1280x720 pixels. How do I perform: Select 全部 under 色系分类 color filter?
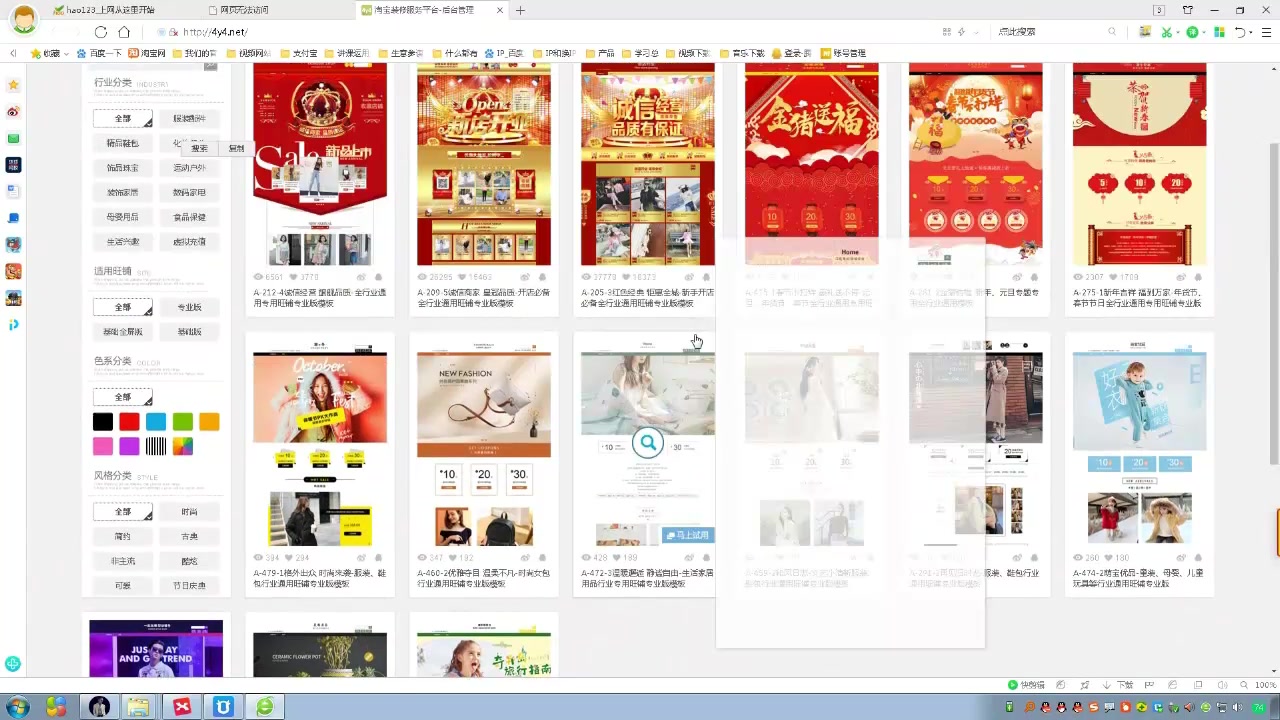[x=122, y=397]
